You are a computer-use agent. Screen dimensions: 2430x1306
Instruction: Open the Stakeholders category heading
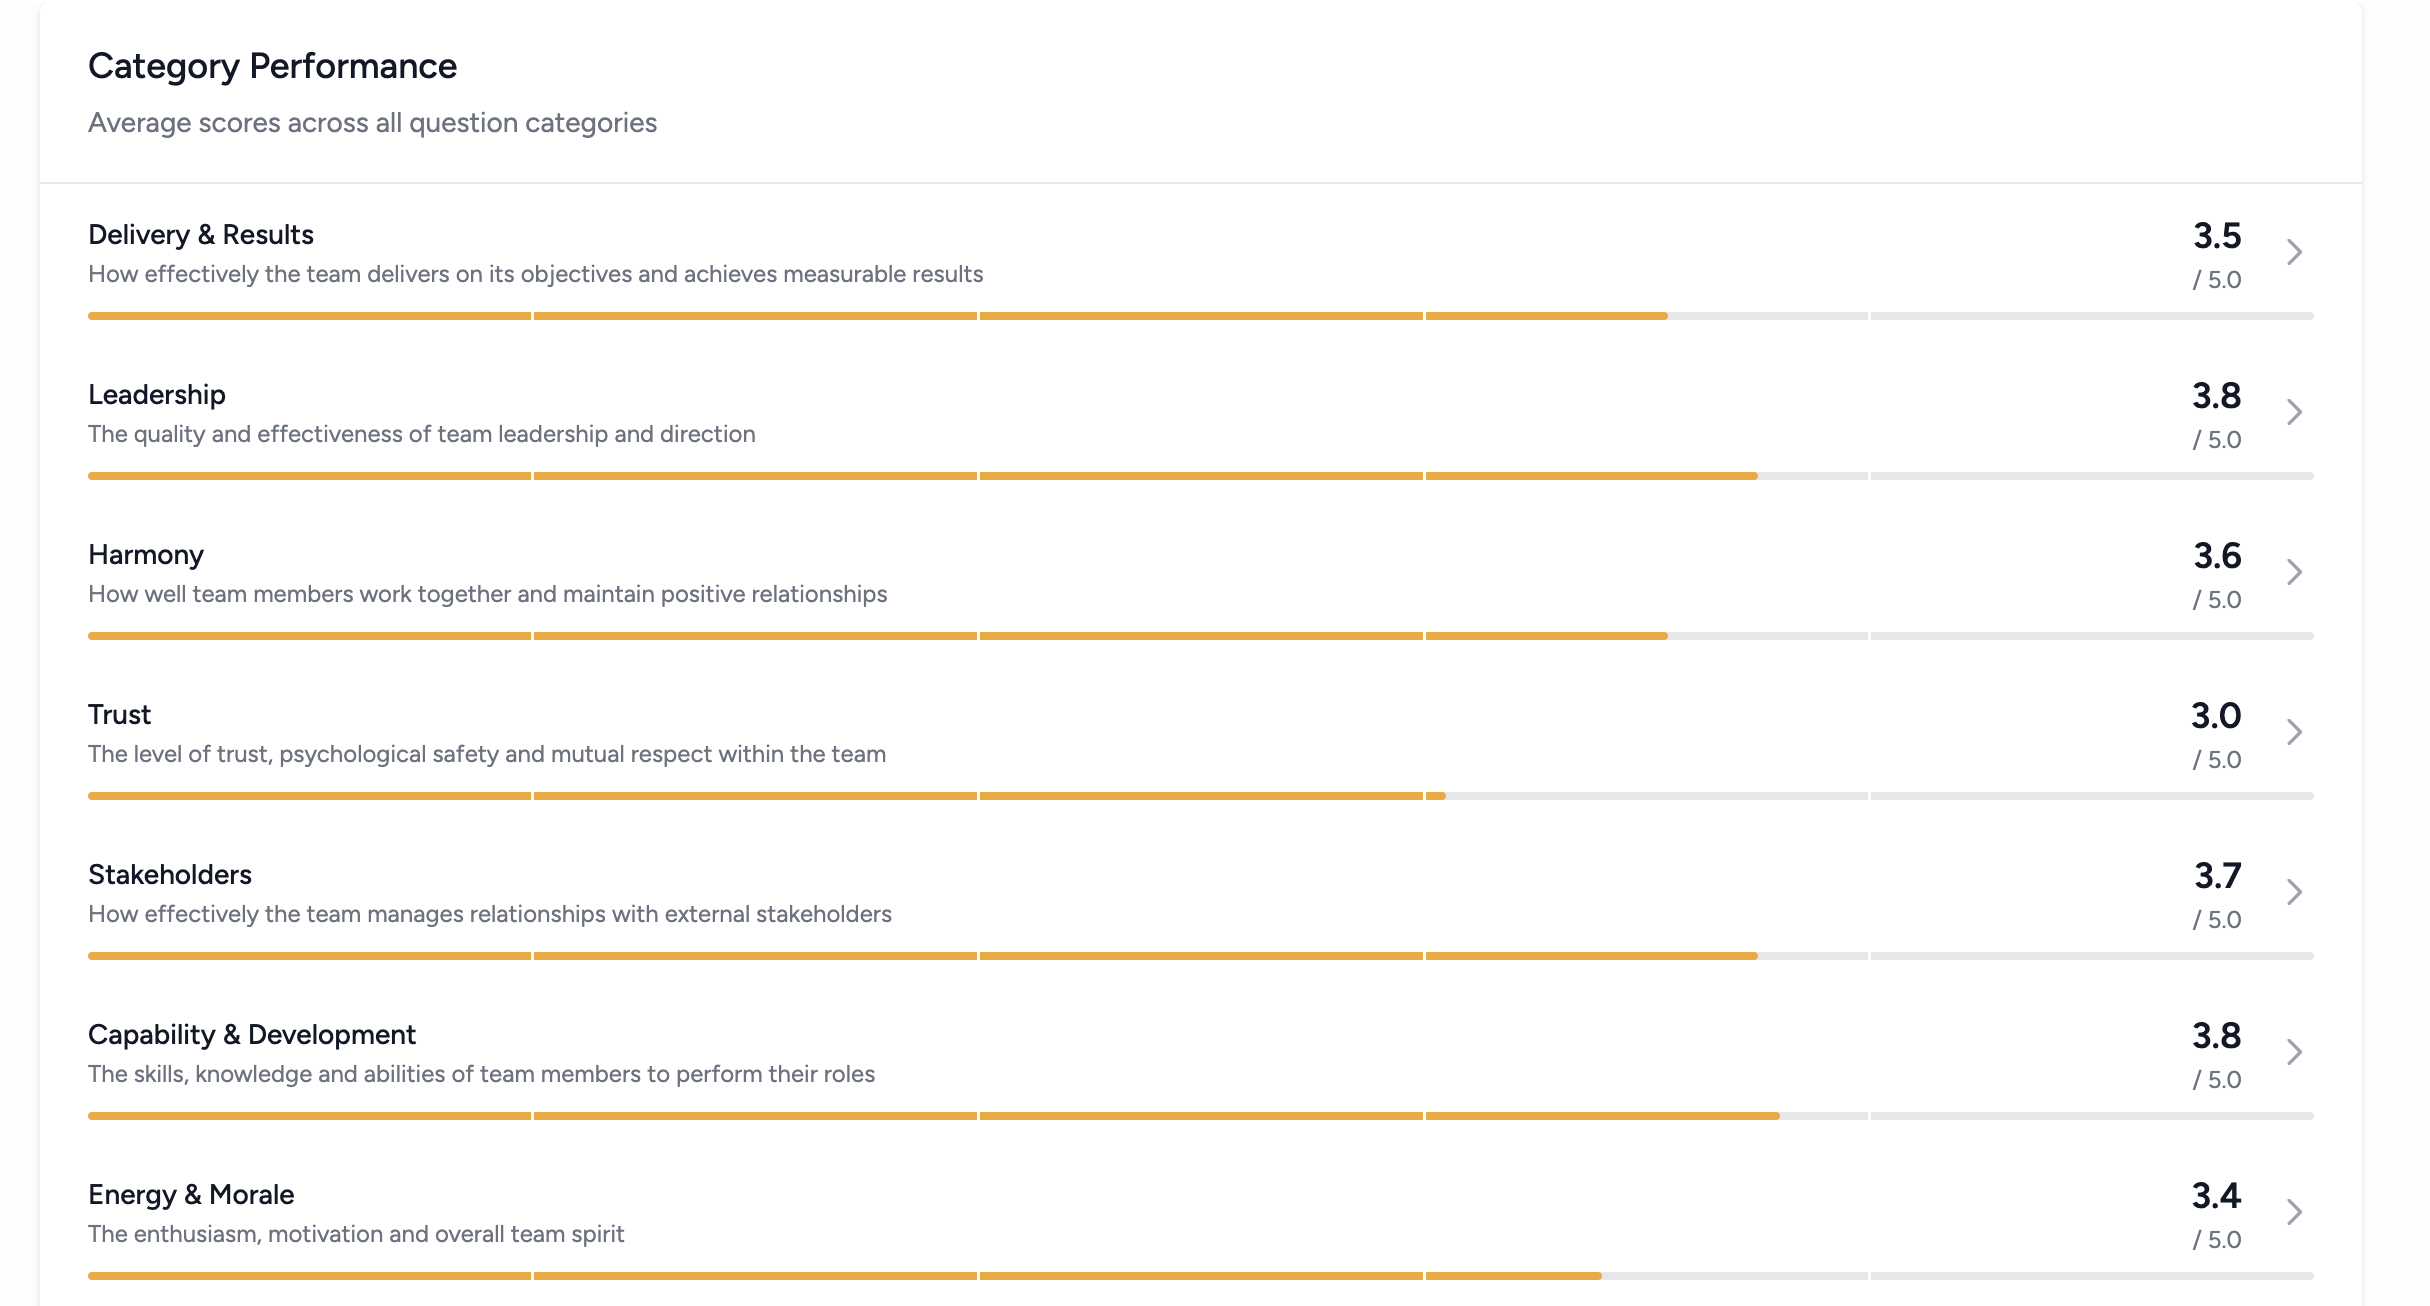pyautogui.click(x=170, y=875)
